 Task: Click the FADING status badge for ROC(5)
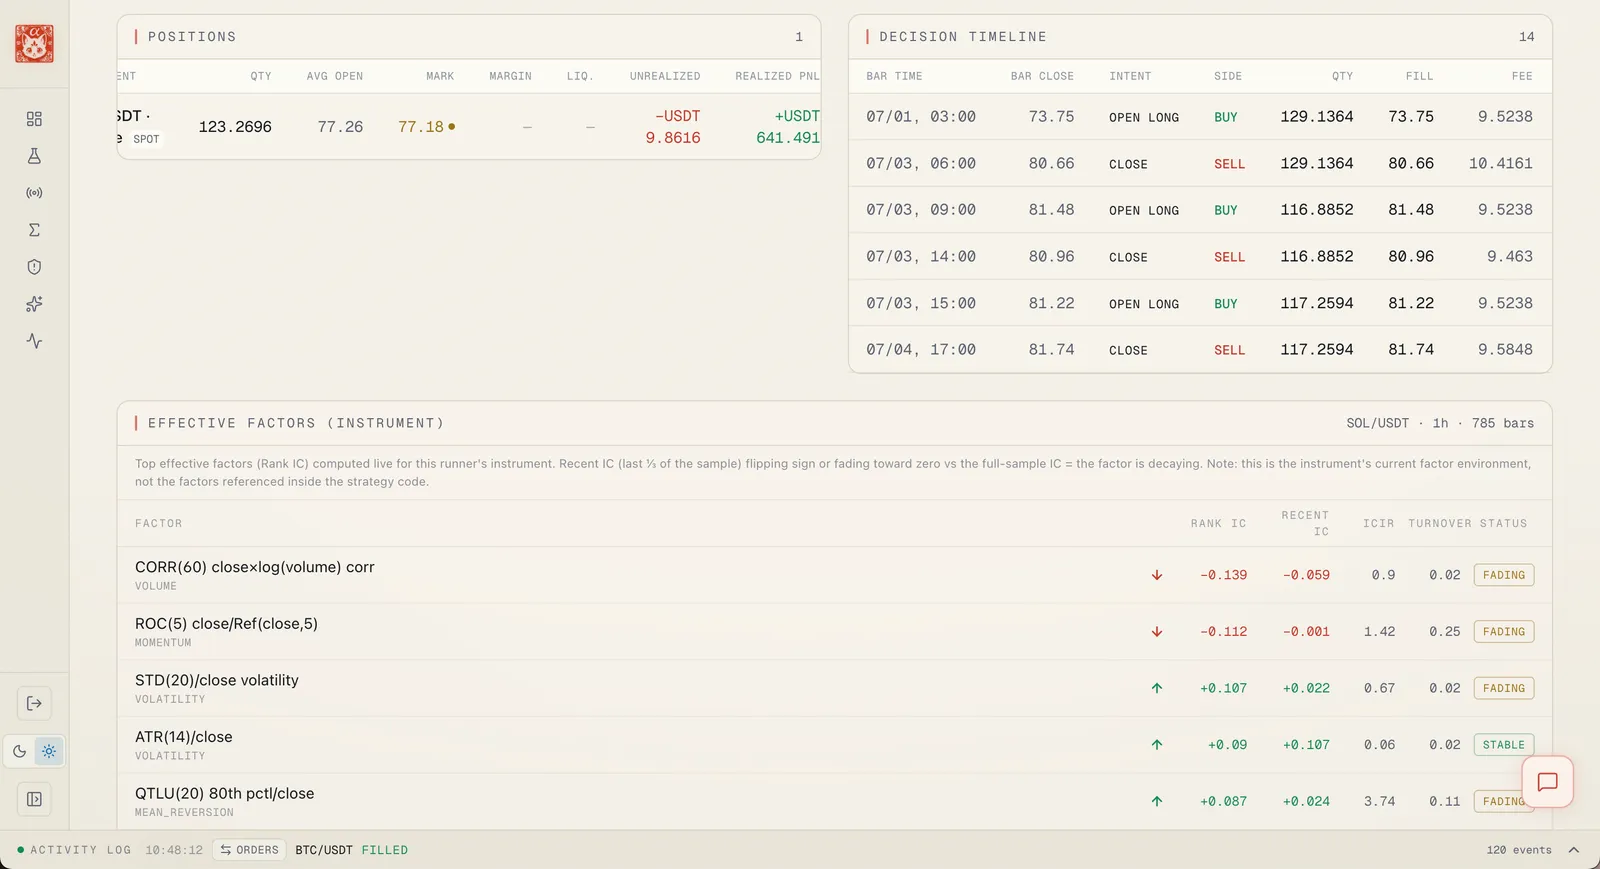[x=1504, y=632]
